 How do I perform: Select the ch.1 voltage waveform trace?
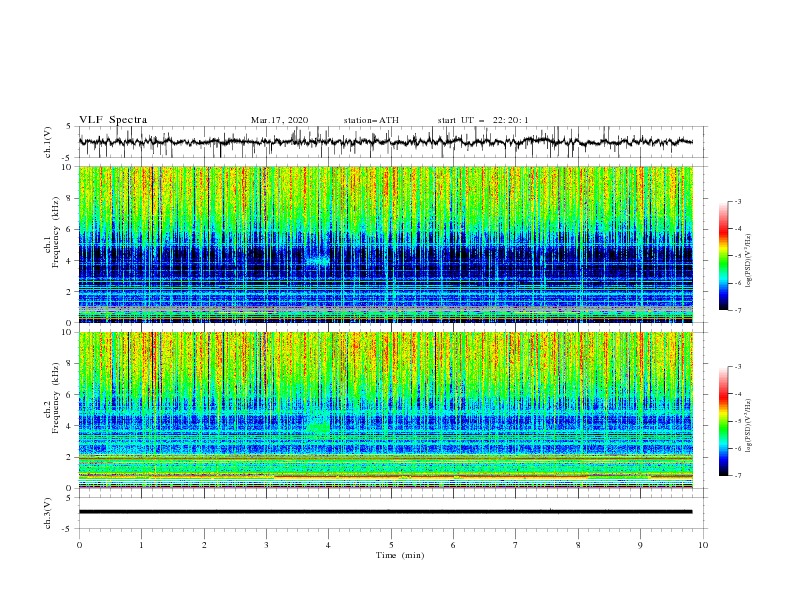point(385,142)
